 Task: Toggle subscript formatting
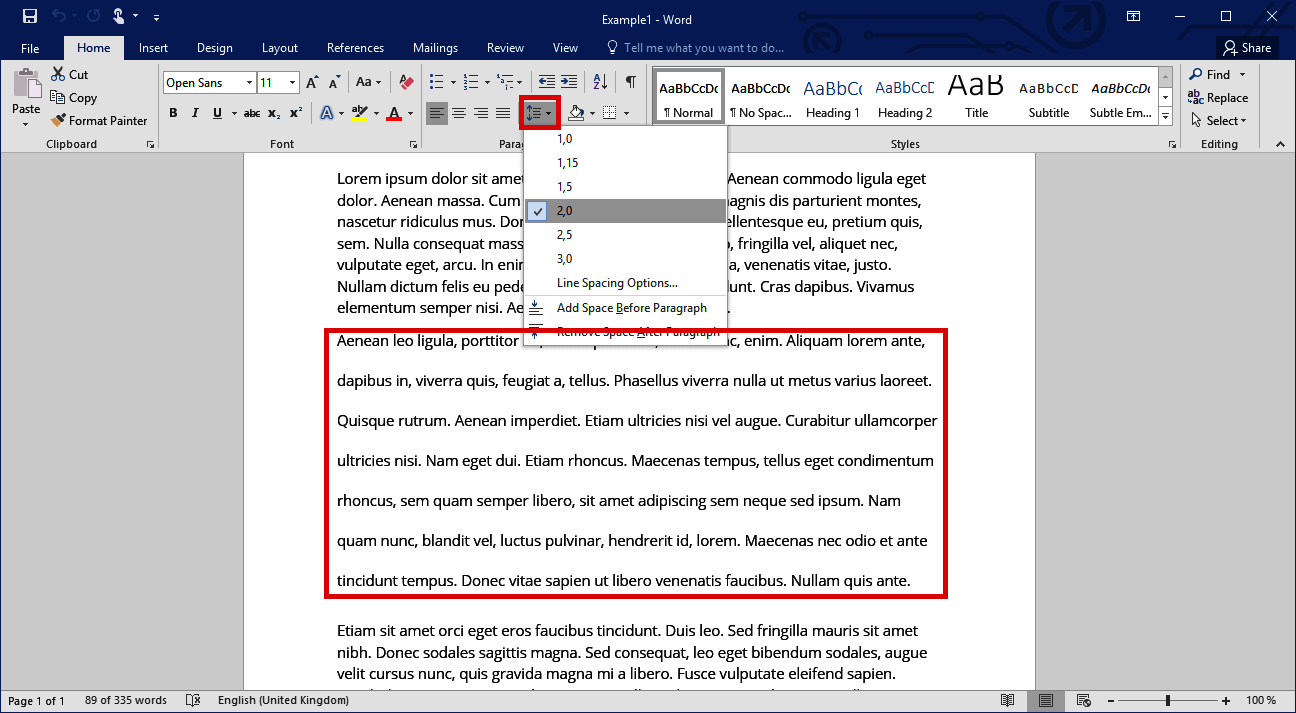click(x=273, y=112)
